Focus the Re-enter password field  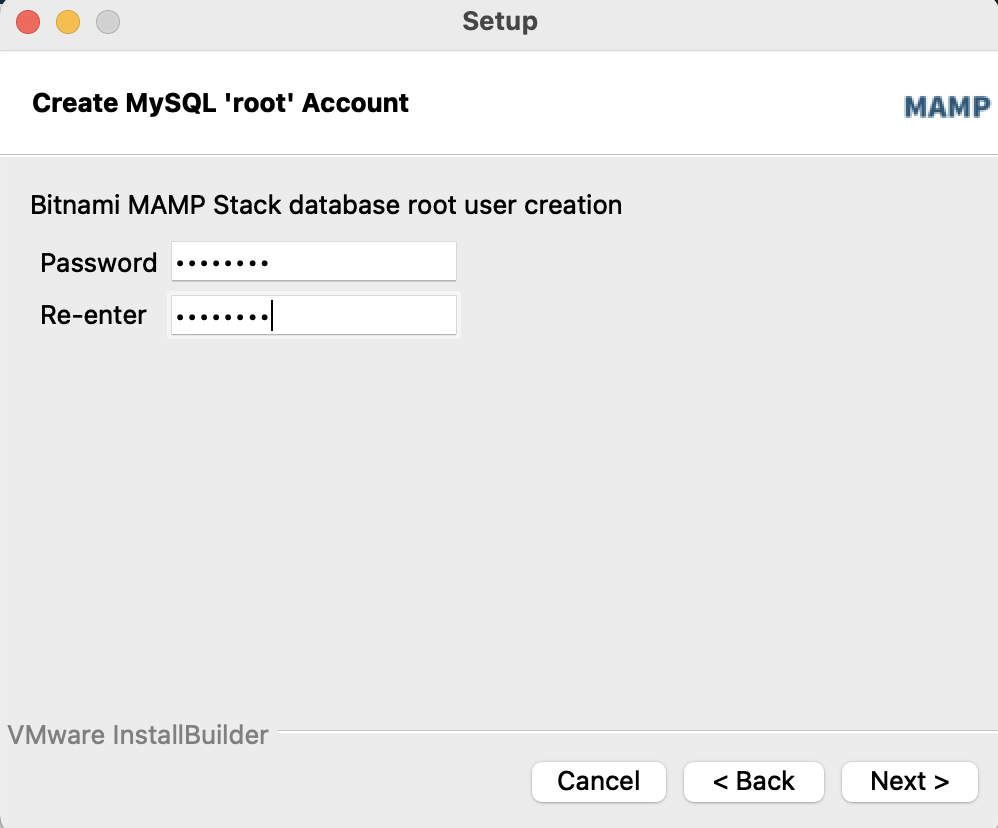click(314, 315)
